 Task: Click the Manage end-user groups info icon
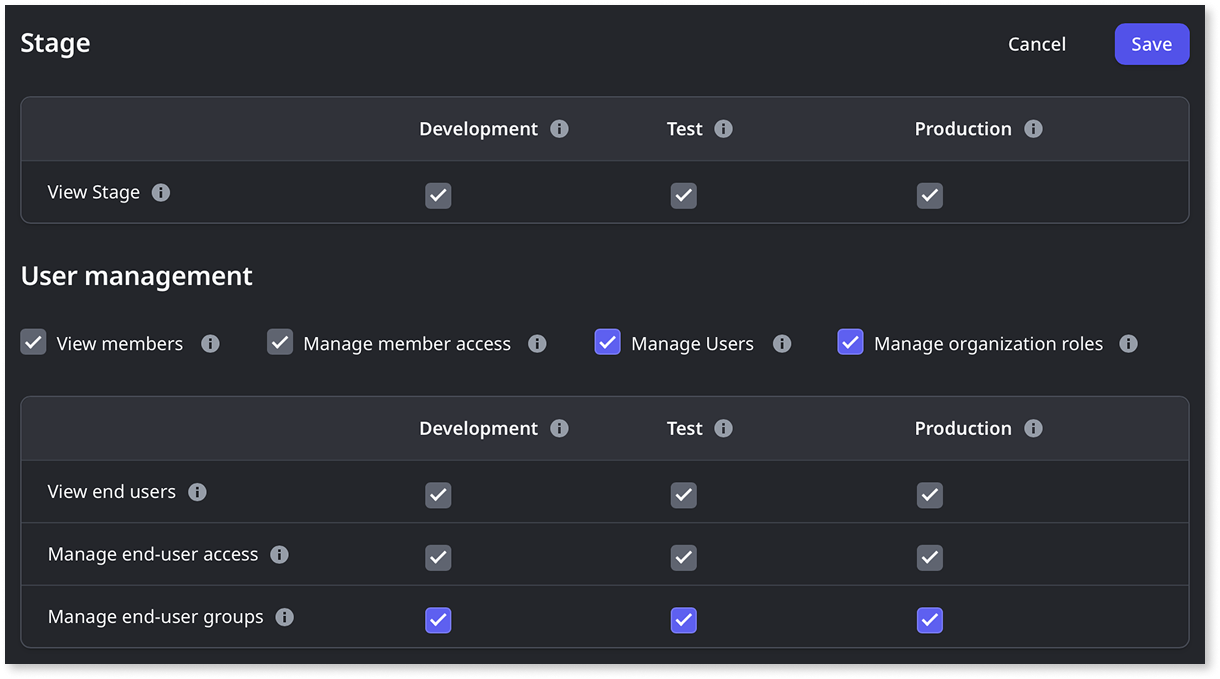coord(285,617)
